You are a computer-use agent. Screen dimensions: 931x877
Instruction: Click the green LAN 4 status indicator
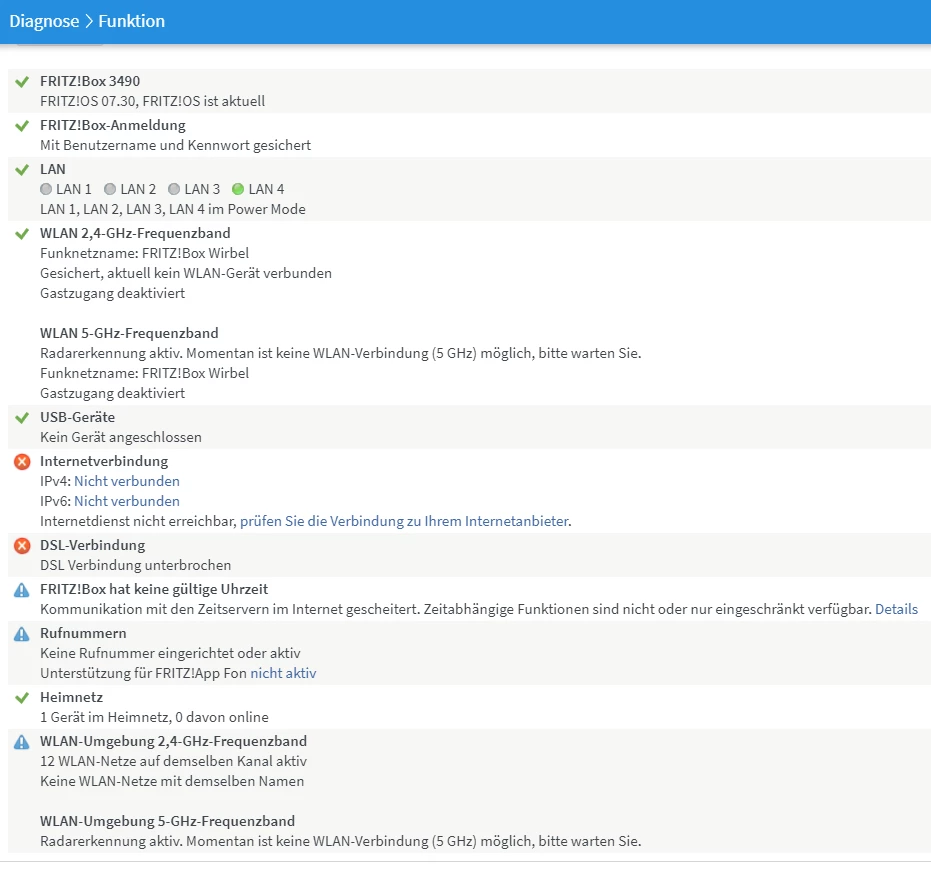(238, 189)
